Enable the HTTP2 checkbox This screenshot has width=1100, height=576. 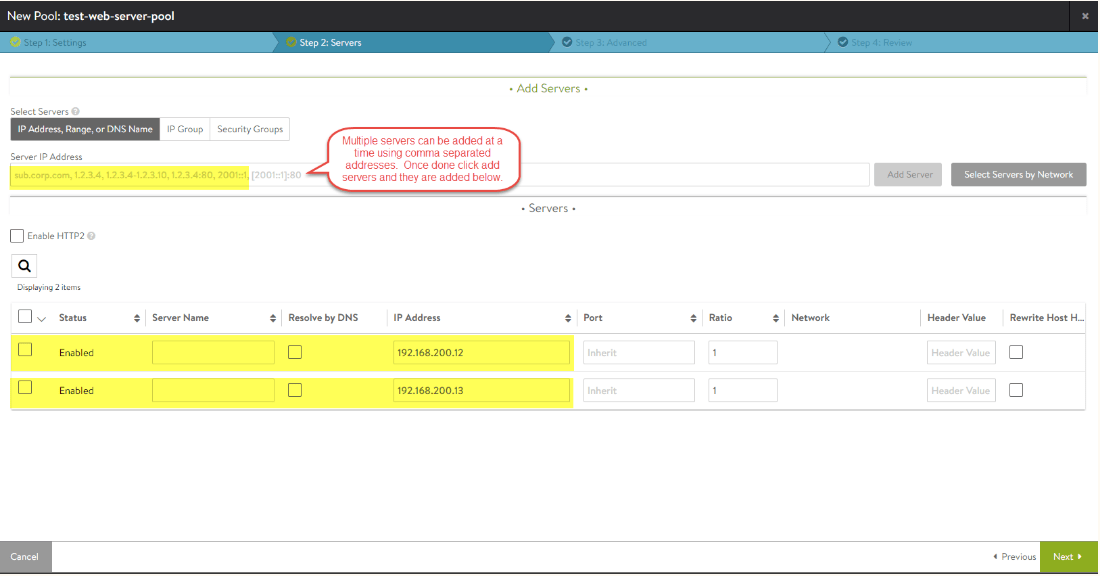point(17,236)
